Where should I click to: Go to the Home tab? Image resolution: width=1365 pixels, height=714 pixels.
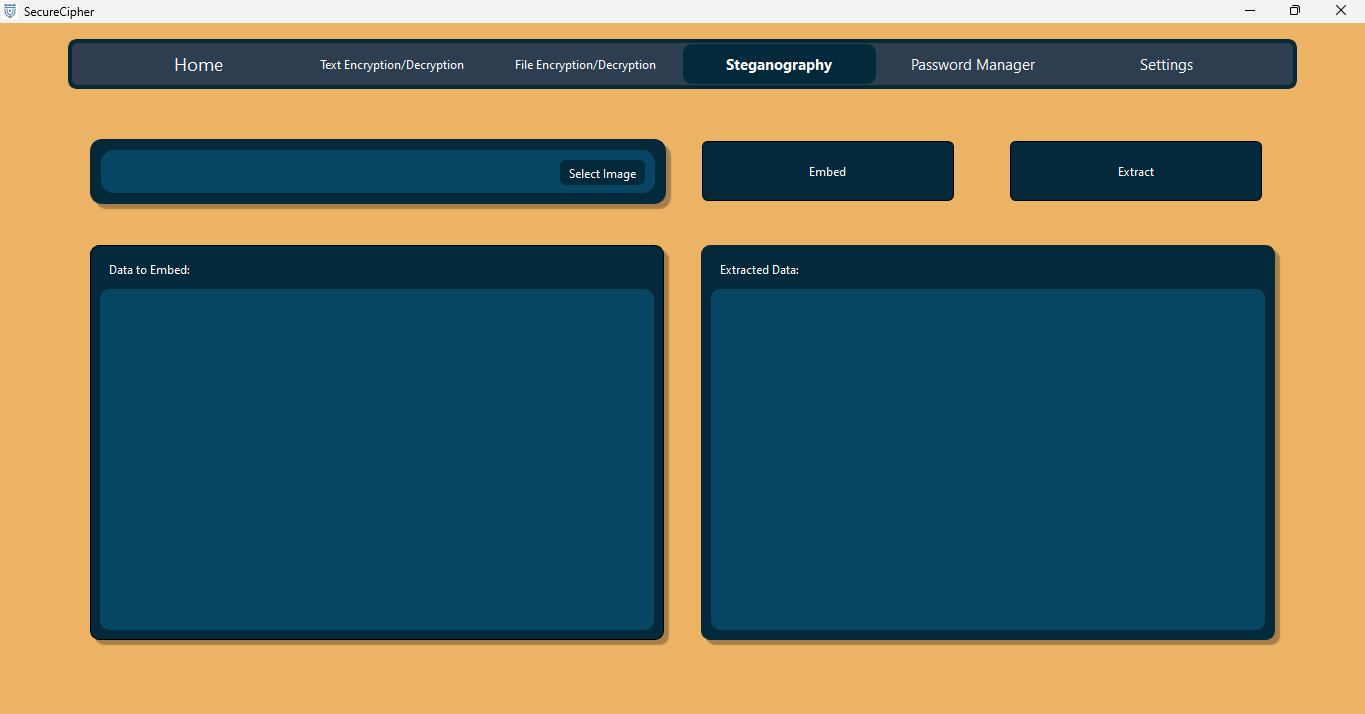click(198, 65)
